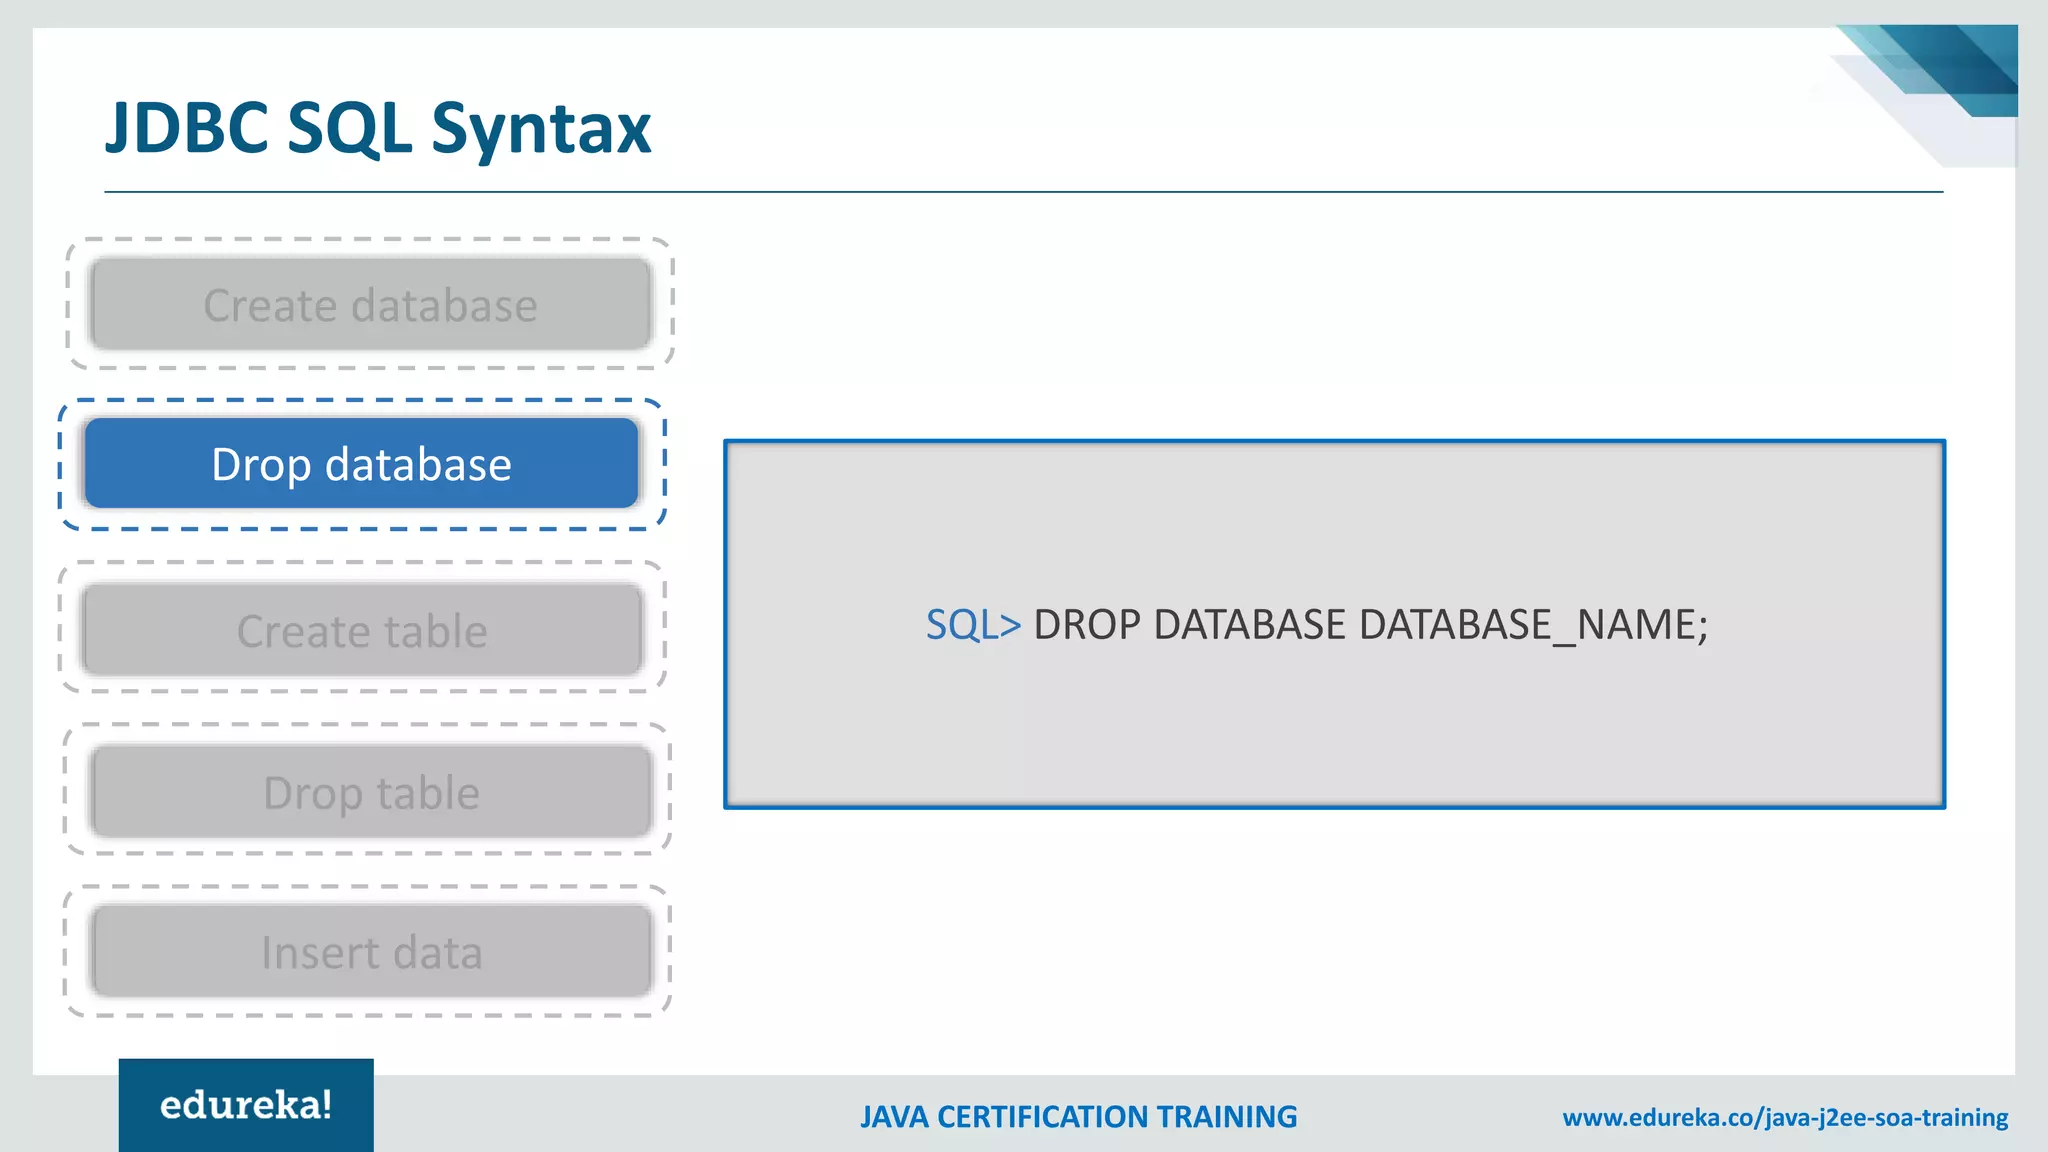
Task: Click the JDBC SQL Syntax title
Action: click(378, 128)
